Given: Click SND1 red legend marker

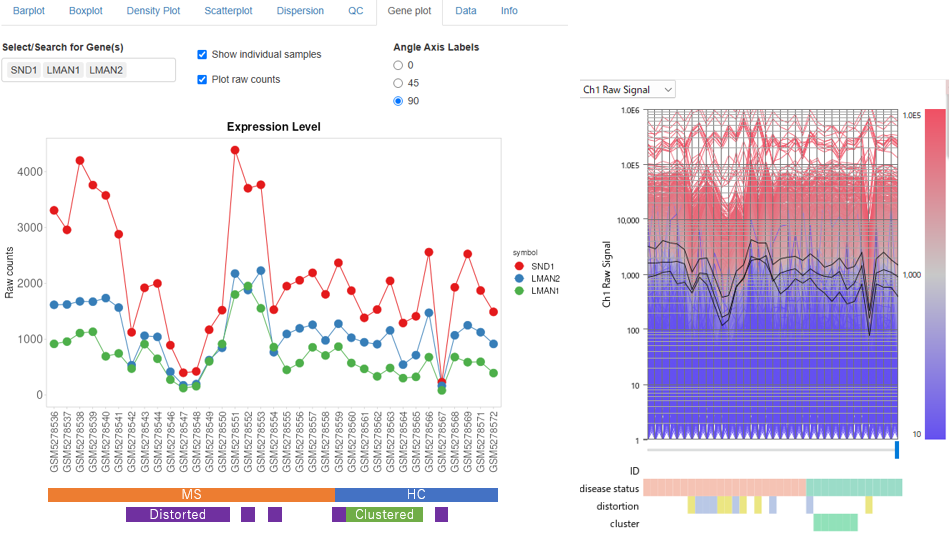Looking at the screenshot, I should [x=519, y=266].
